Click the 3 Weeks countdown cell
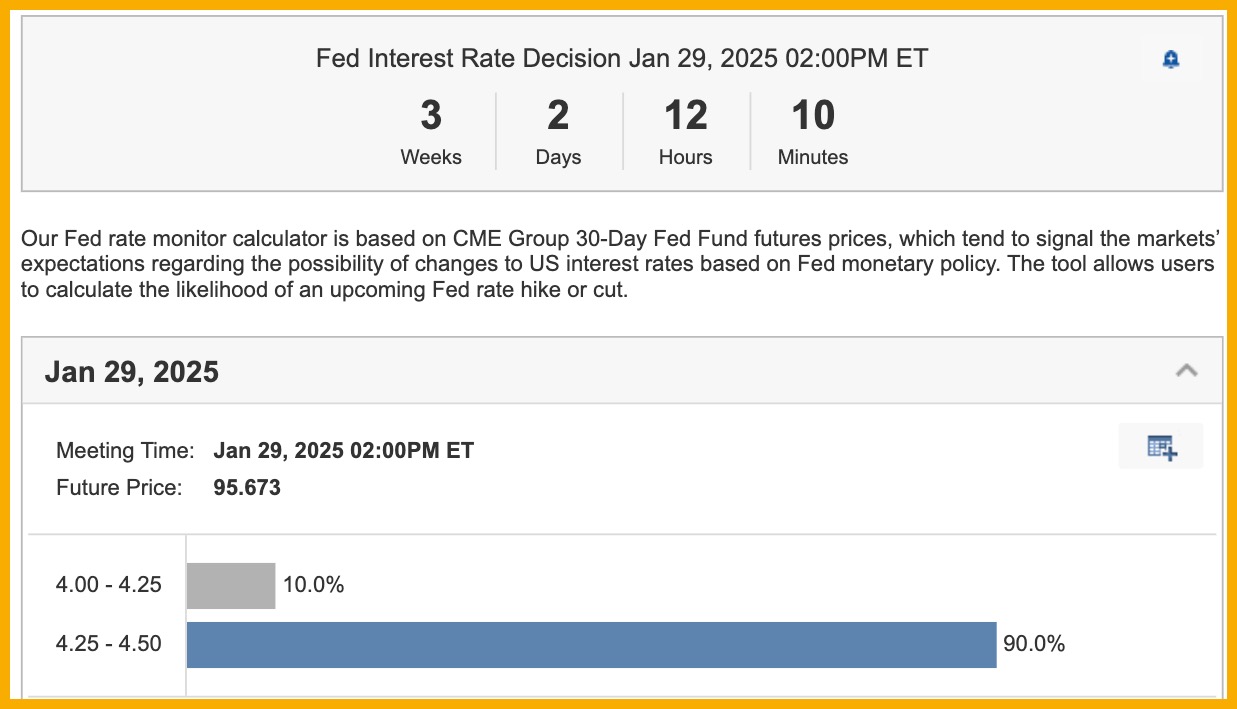 [x=431, y=132]
